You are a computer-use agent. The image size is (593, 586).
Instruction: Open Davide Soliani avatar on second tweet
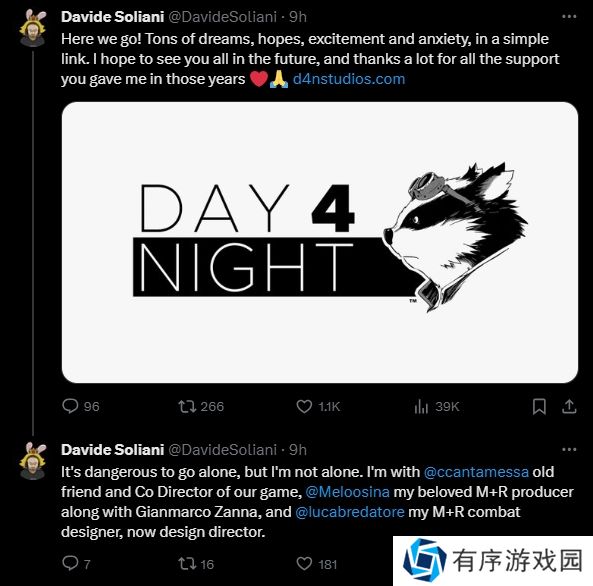(33, 461)
